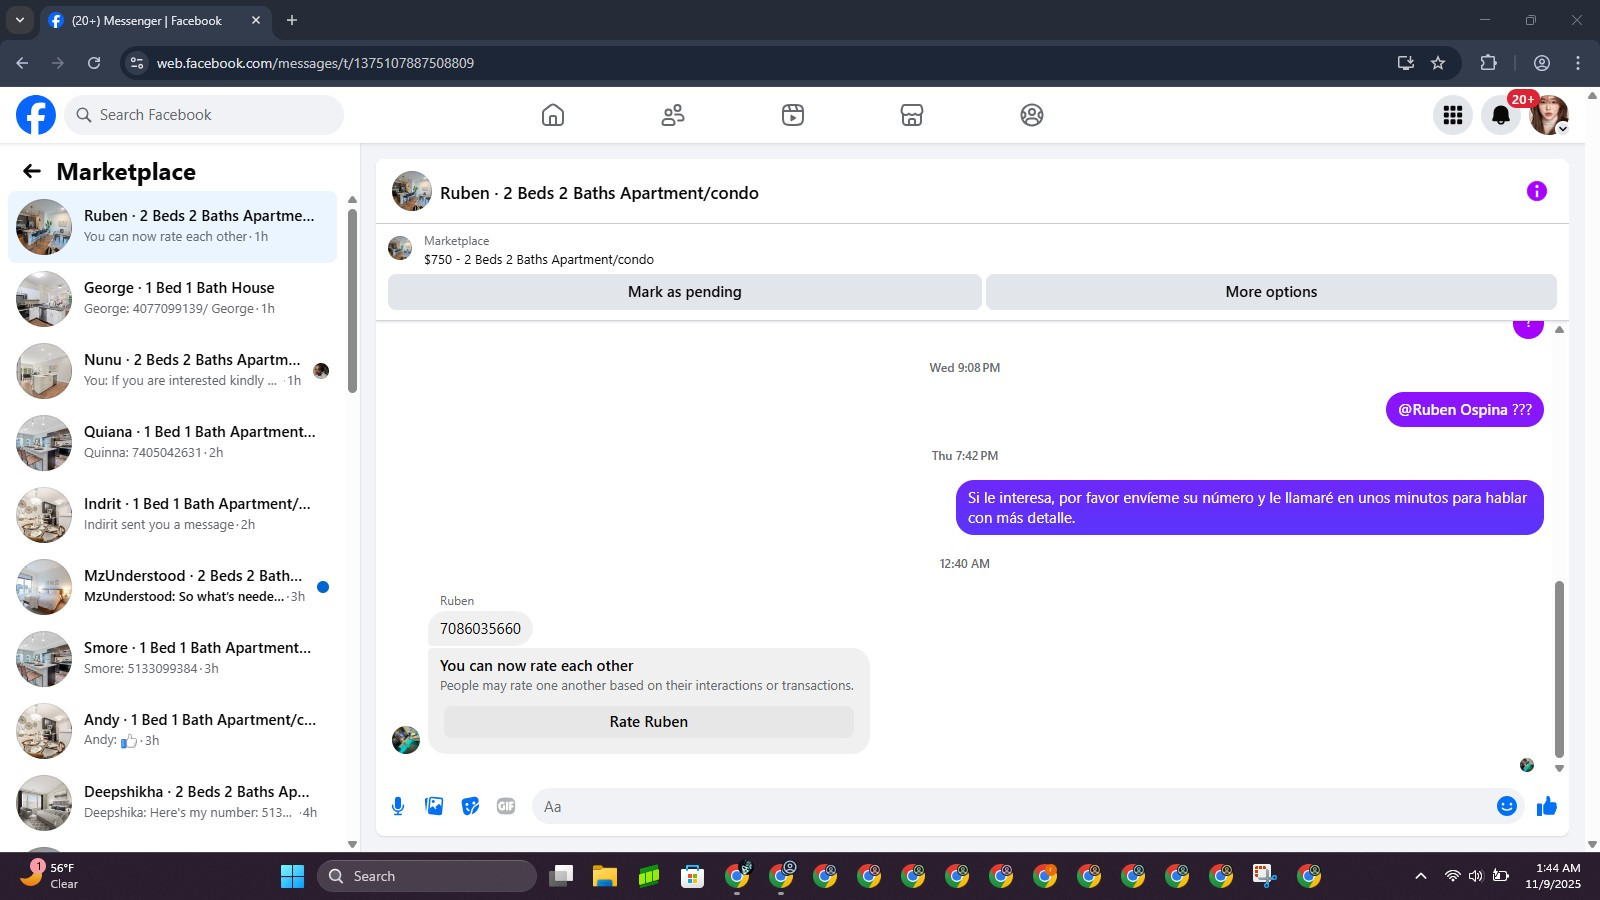This screenshot has height=900, width=1600.
Task: Click the @Ruben Ospina mention message
Action: point(1465,410)
